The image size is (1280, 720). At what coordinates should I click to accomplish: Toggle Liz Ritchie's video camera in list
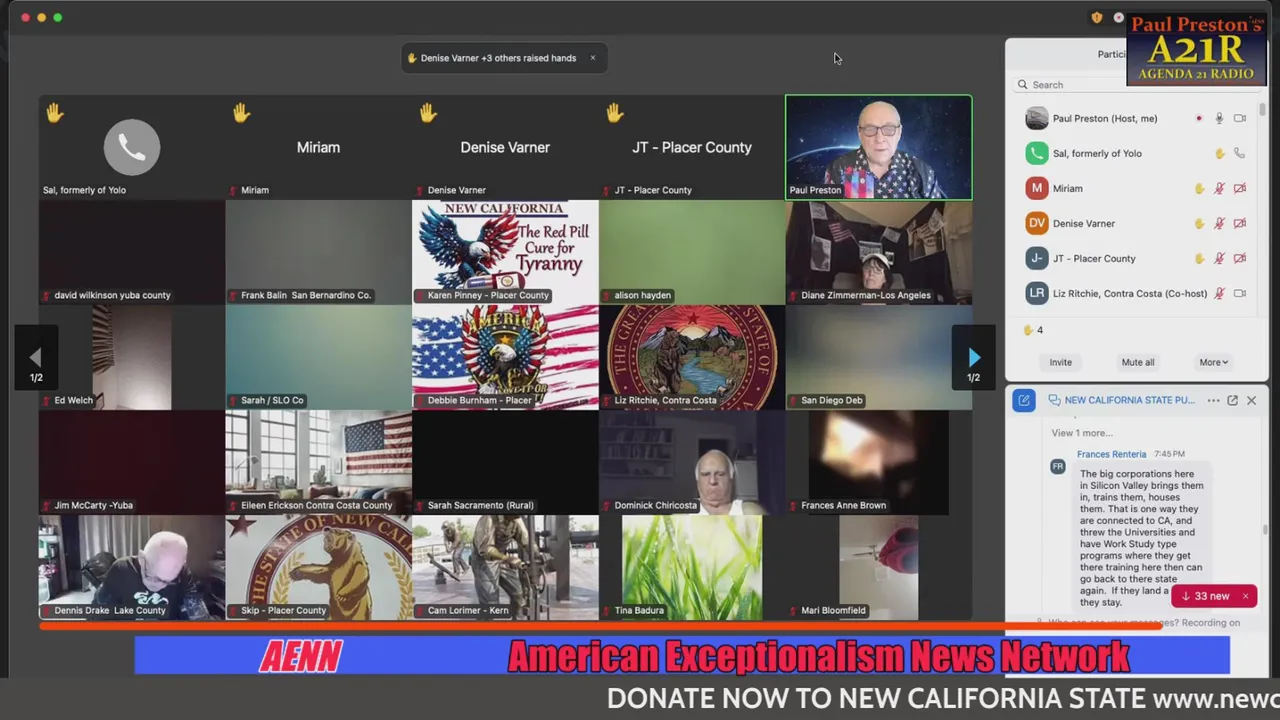point(1240,293)
